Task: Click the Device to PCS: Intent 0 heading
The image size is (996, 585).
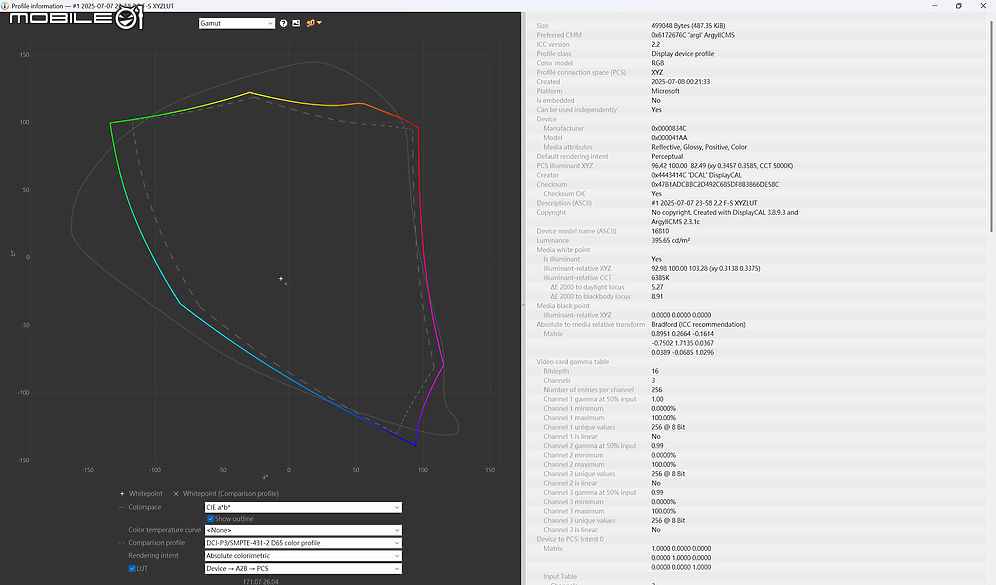Action: click(570, 539)
